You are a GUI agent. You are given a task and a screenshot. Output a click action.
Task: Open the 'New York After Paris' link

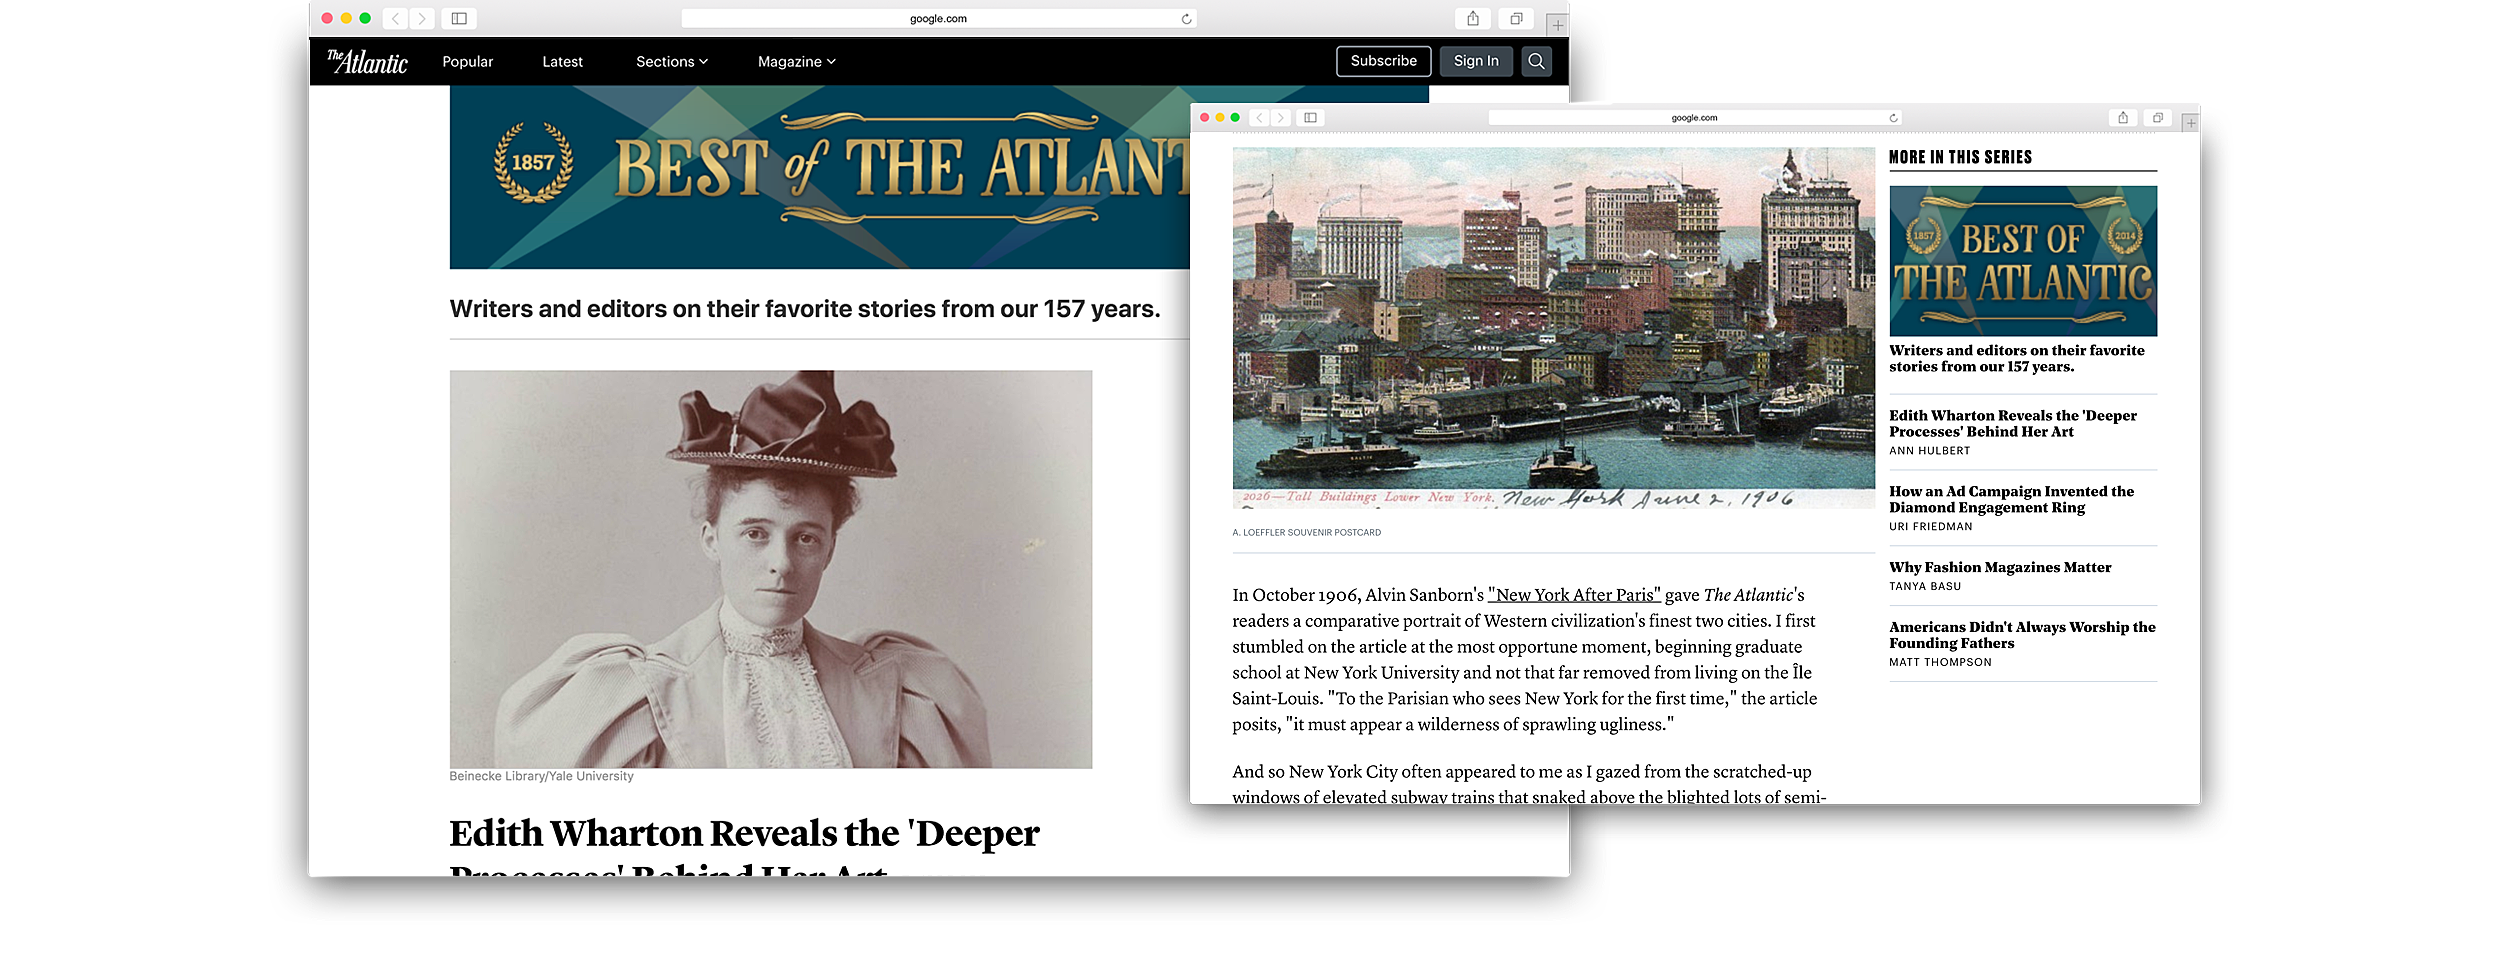[1573, 594]
